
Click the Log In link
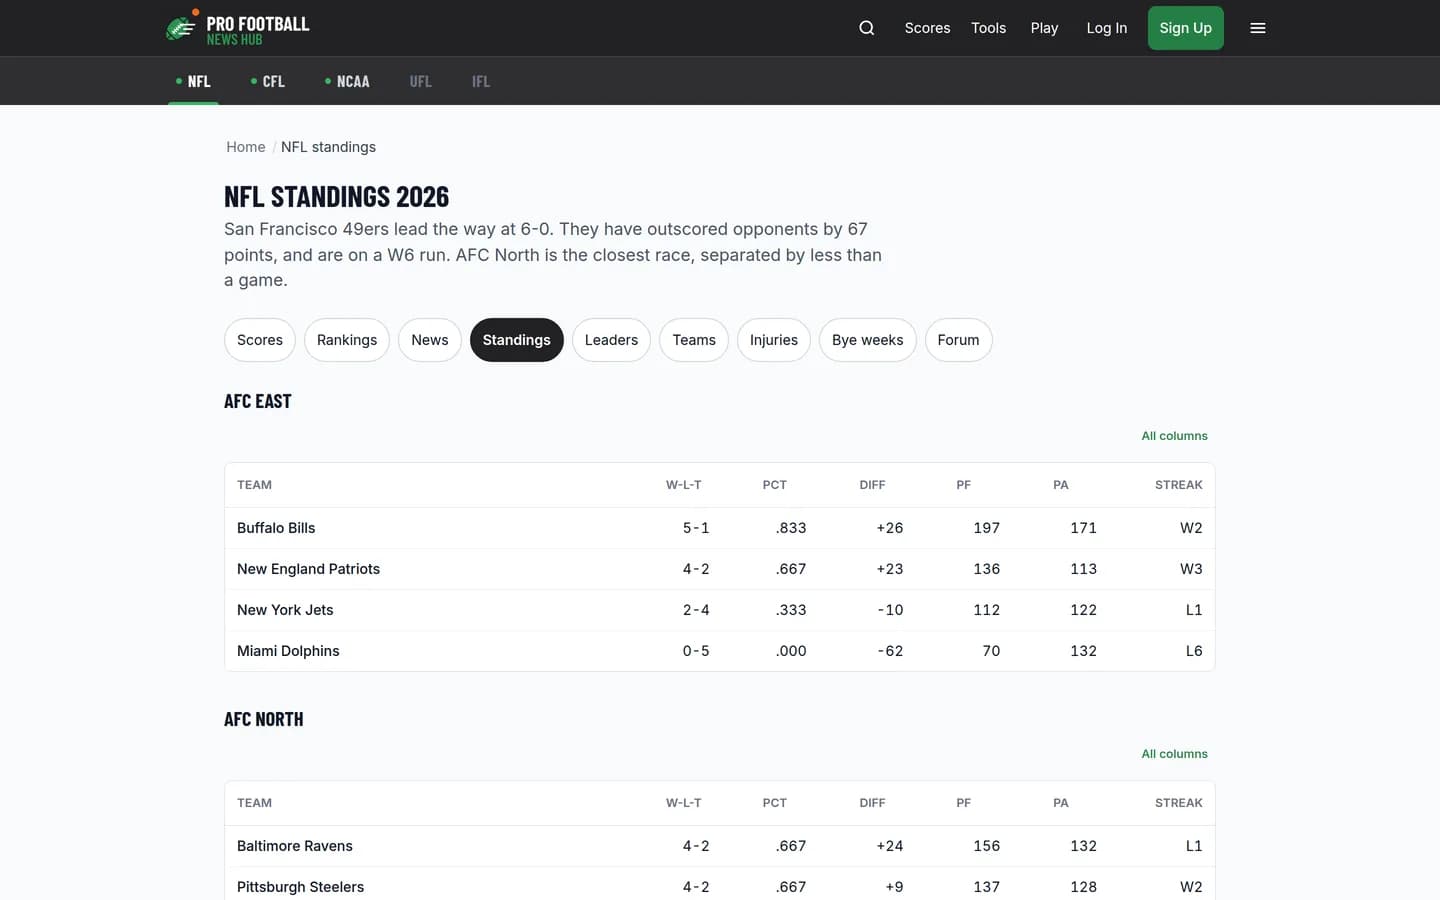point(1106,28)
